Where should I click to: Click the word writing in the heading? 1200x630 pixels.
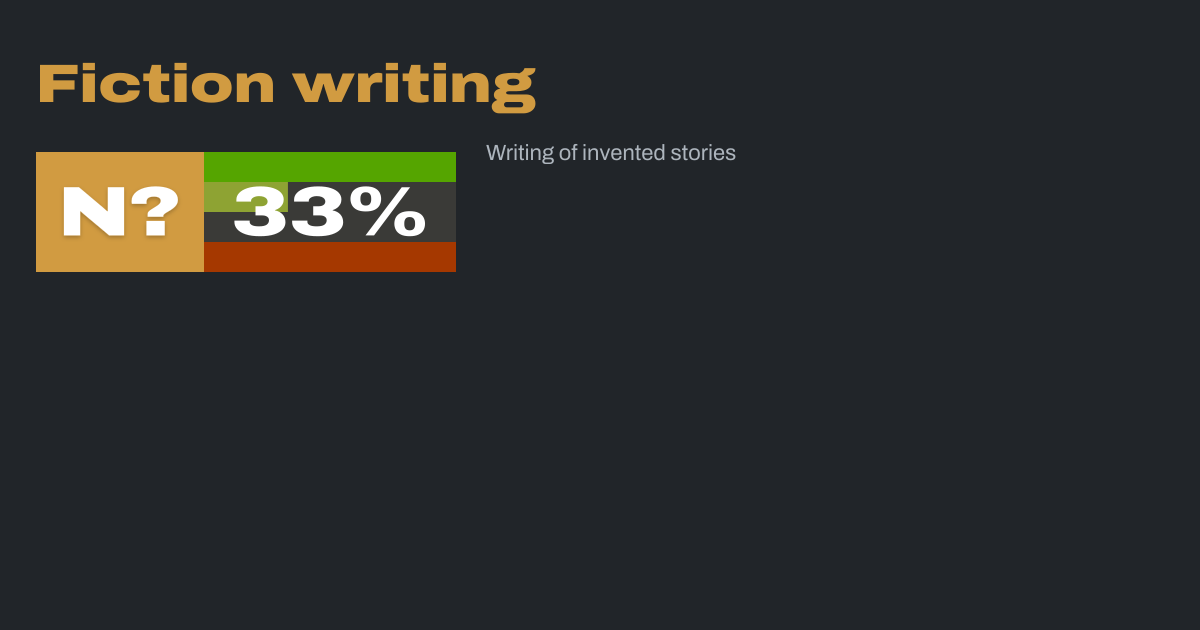click(x=414, y=86)
